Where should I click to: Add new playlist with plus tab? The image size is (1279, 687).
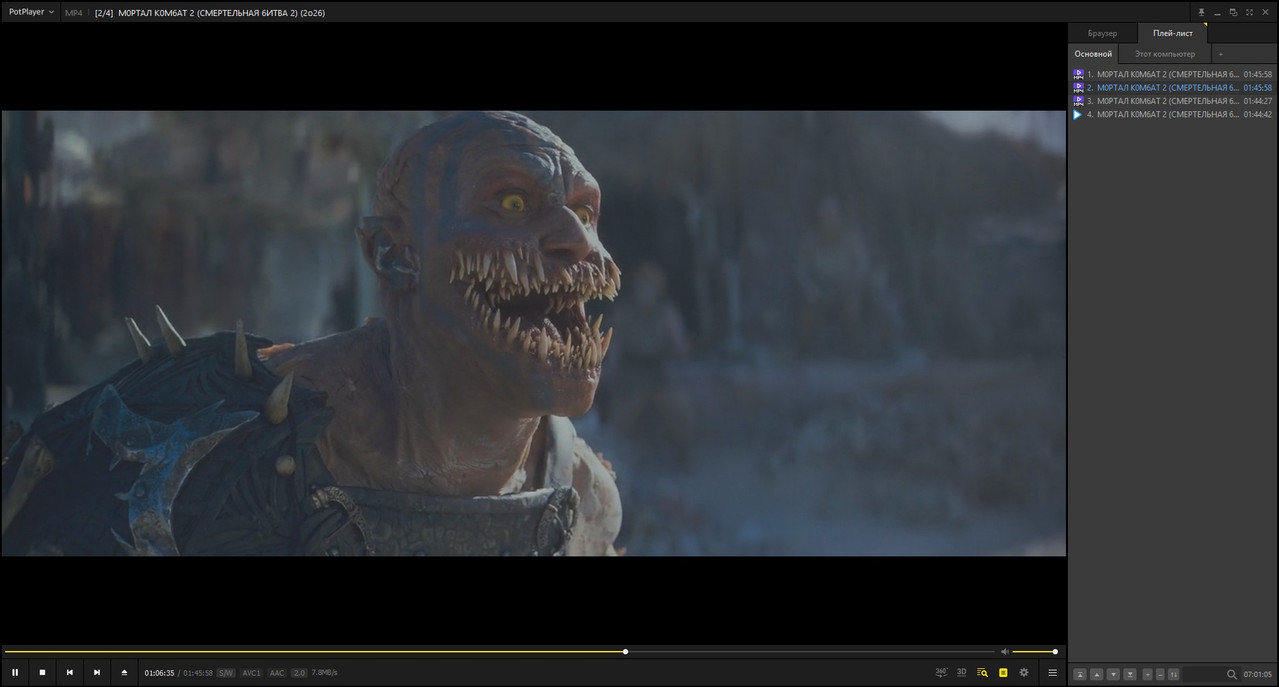1220,53
